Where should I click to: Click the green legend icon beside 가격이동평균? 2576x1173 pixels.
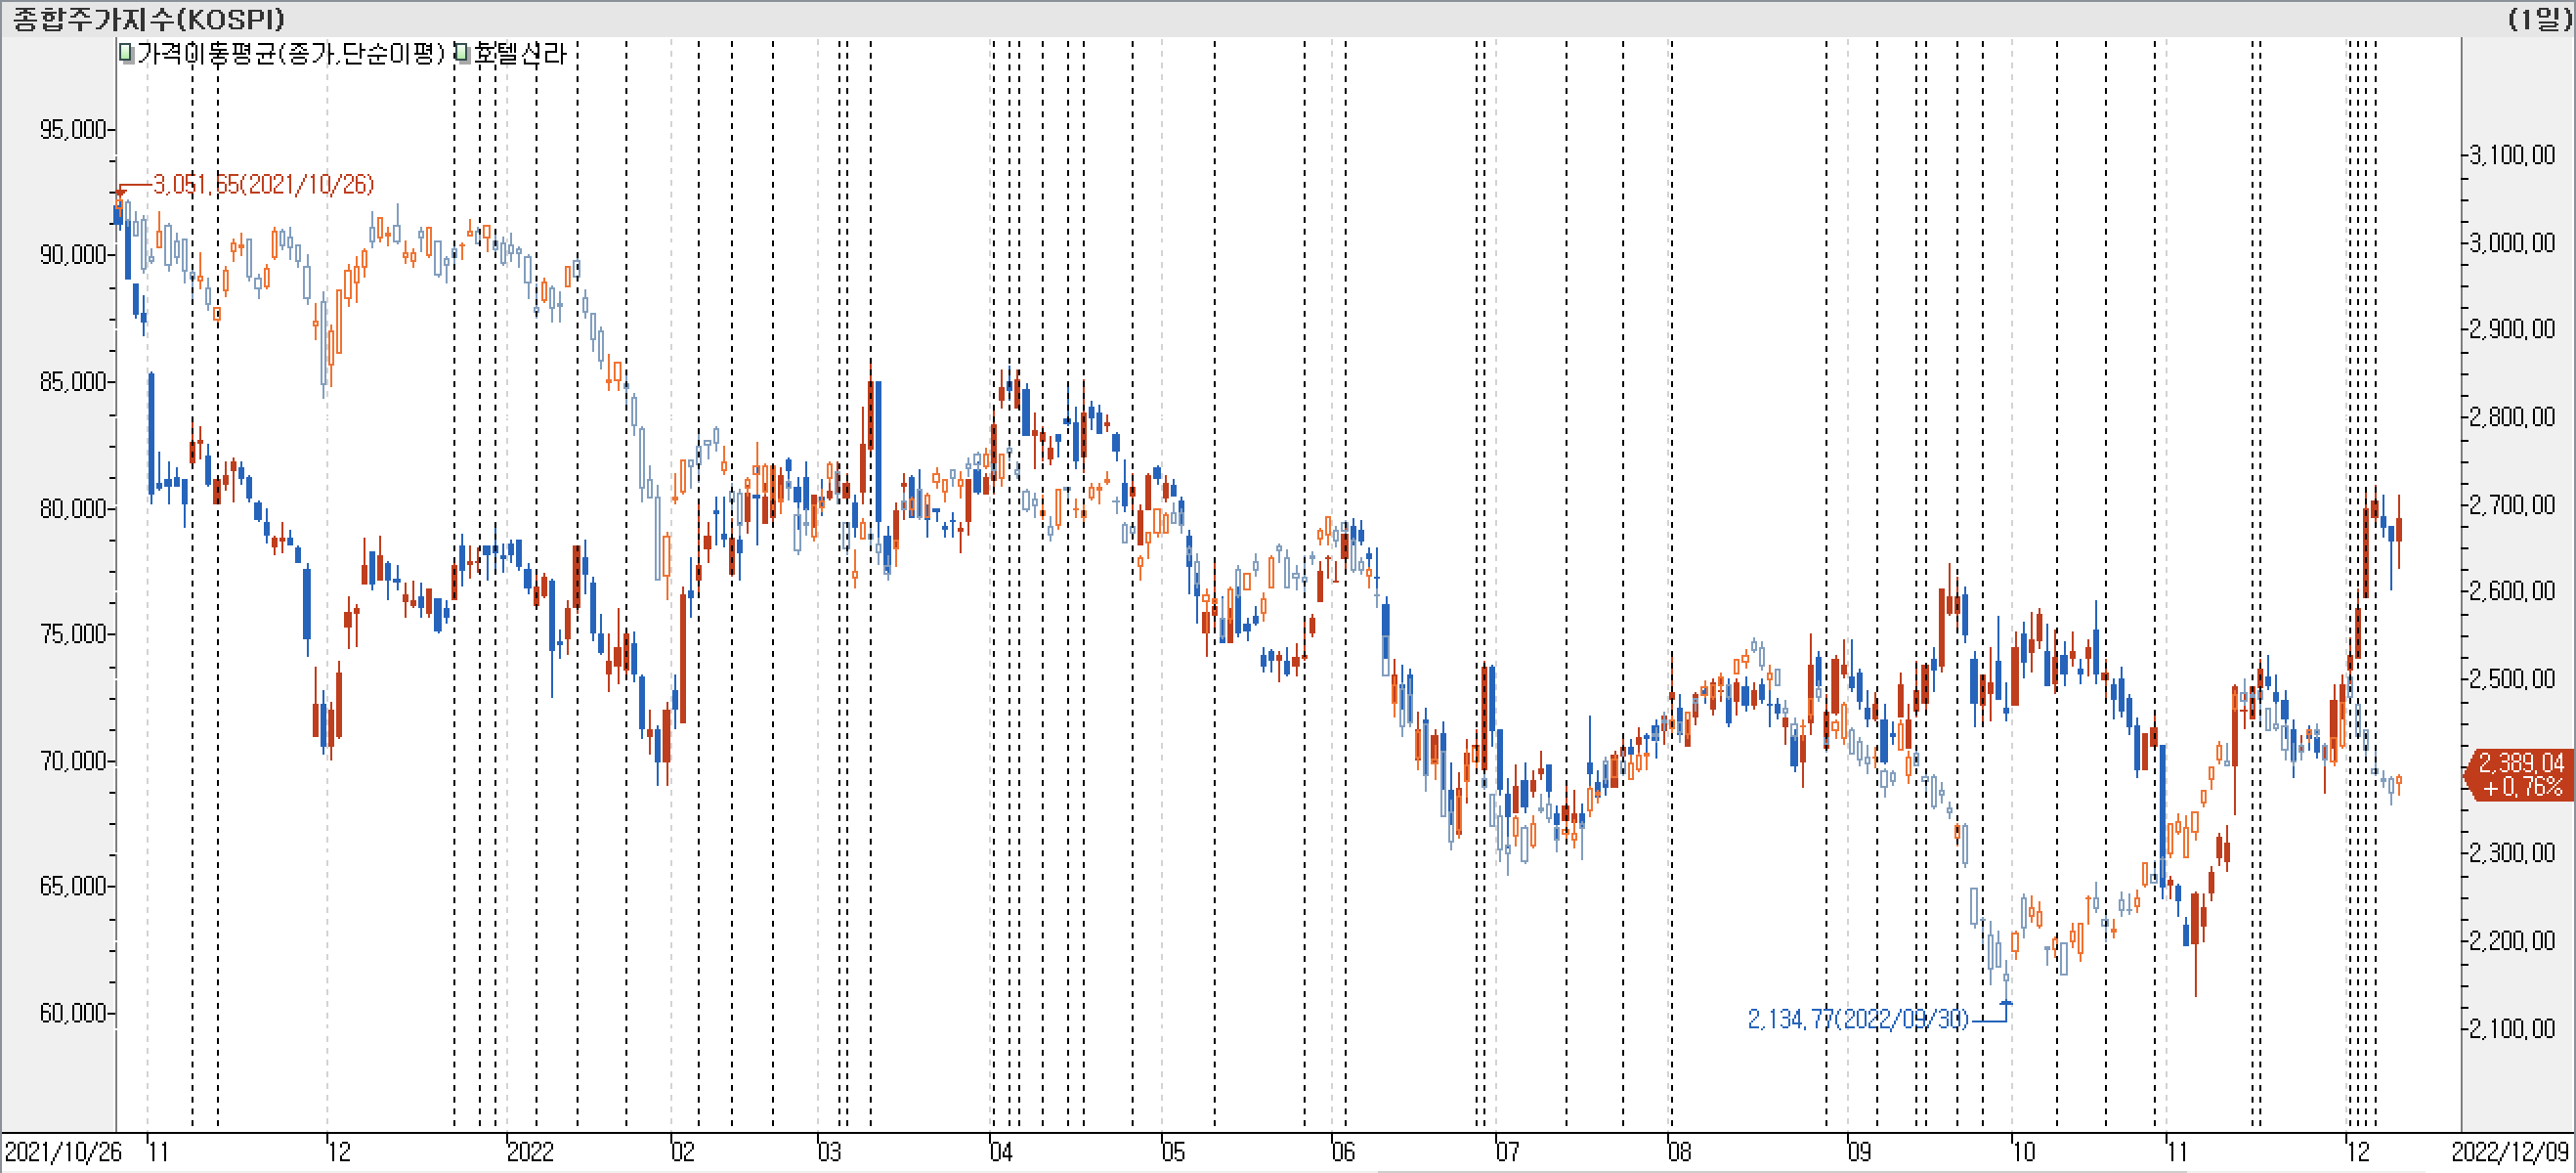pos(126,53)
